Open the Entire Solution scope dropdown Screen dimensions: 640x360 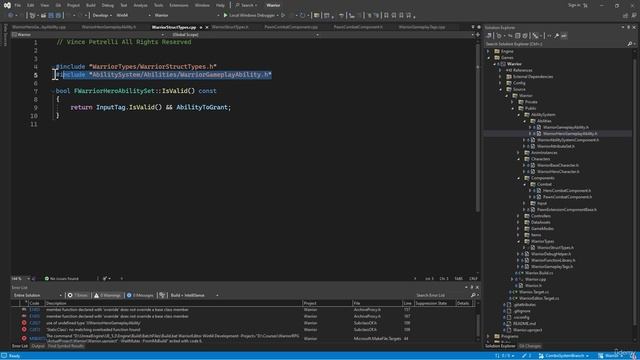tap(38, 295)
